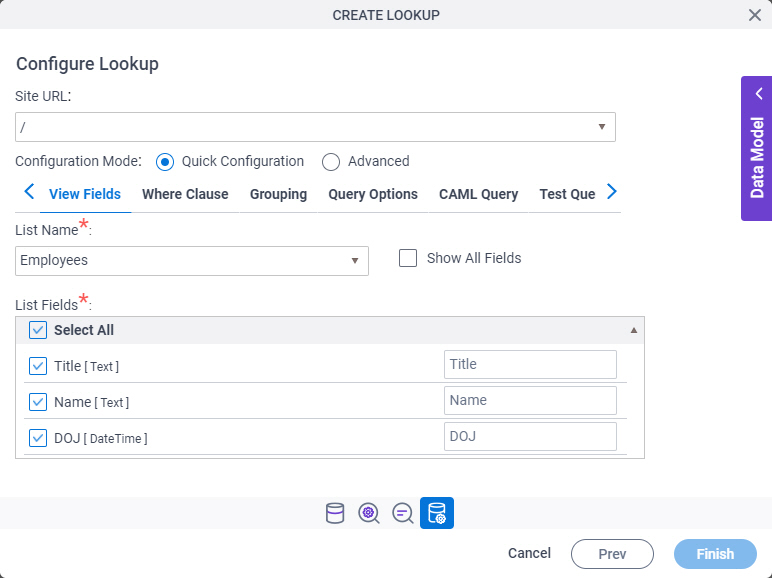The width and height of the screenshot is (772, 578).
Task: Switch to the Query Options tab
Action: pyautogui.click(x=373, y=194)
